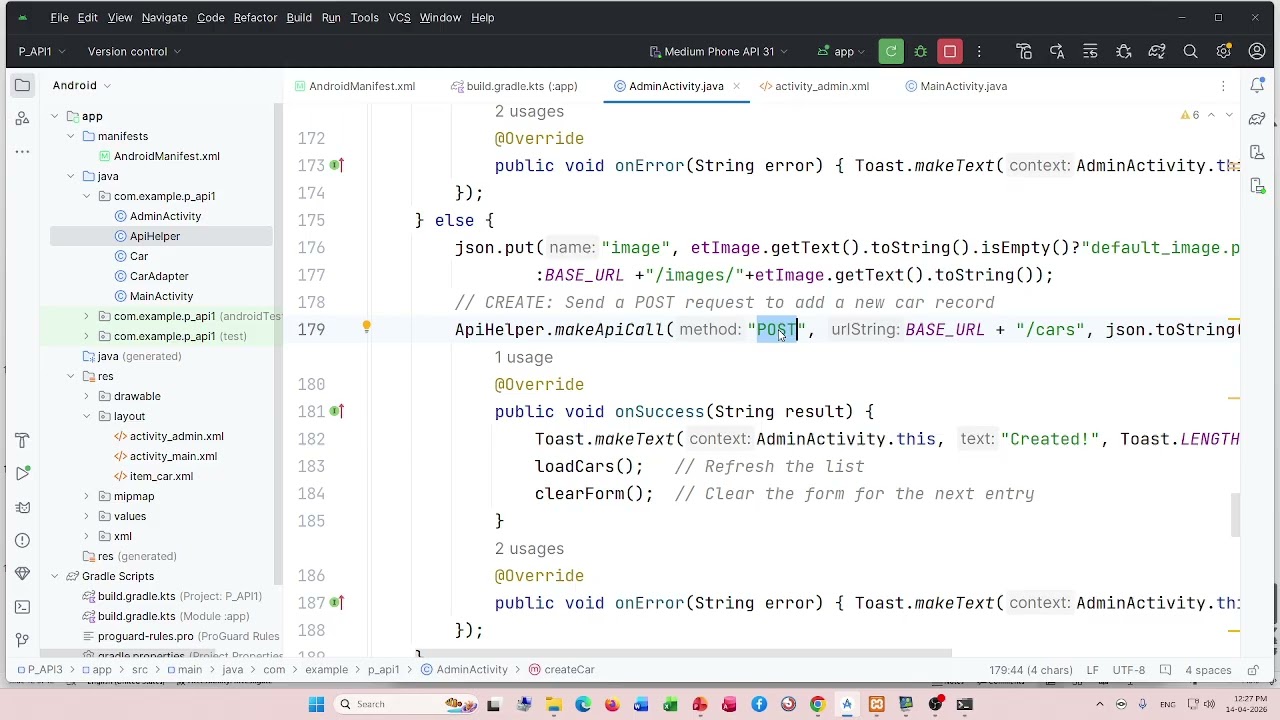Switch to the build.gradle.kts (:app) tab
Viewport: 1280px width, 720px height.
coord(515,86)
